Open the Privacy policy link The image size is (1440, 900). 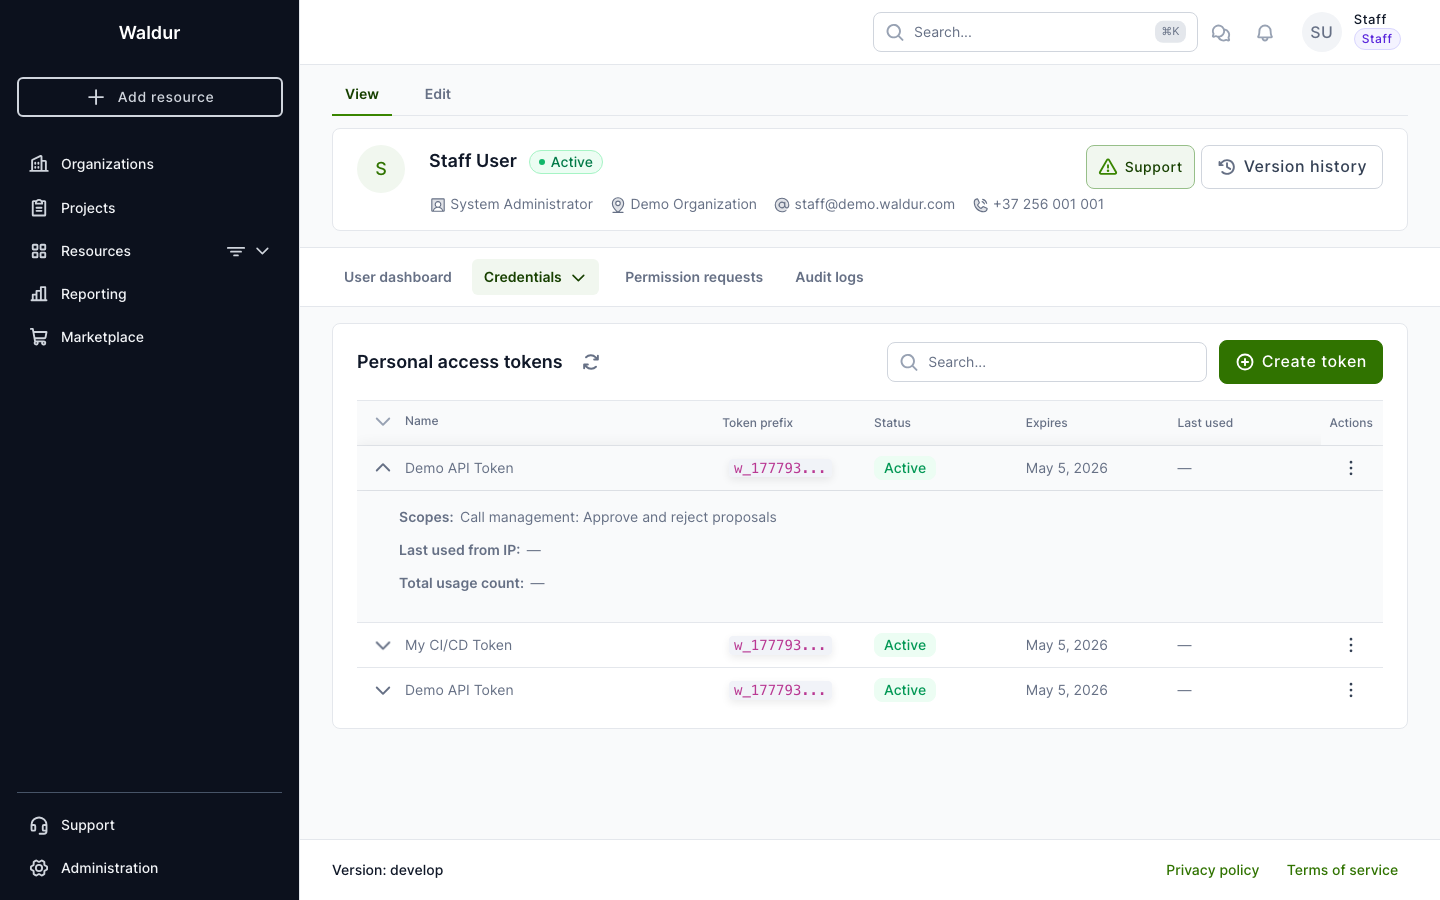point(1212,870)
